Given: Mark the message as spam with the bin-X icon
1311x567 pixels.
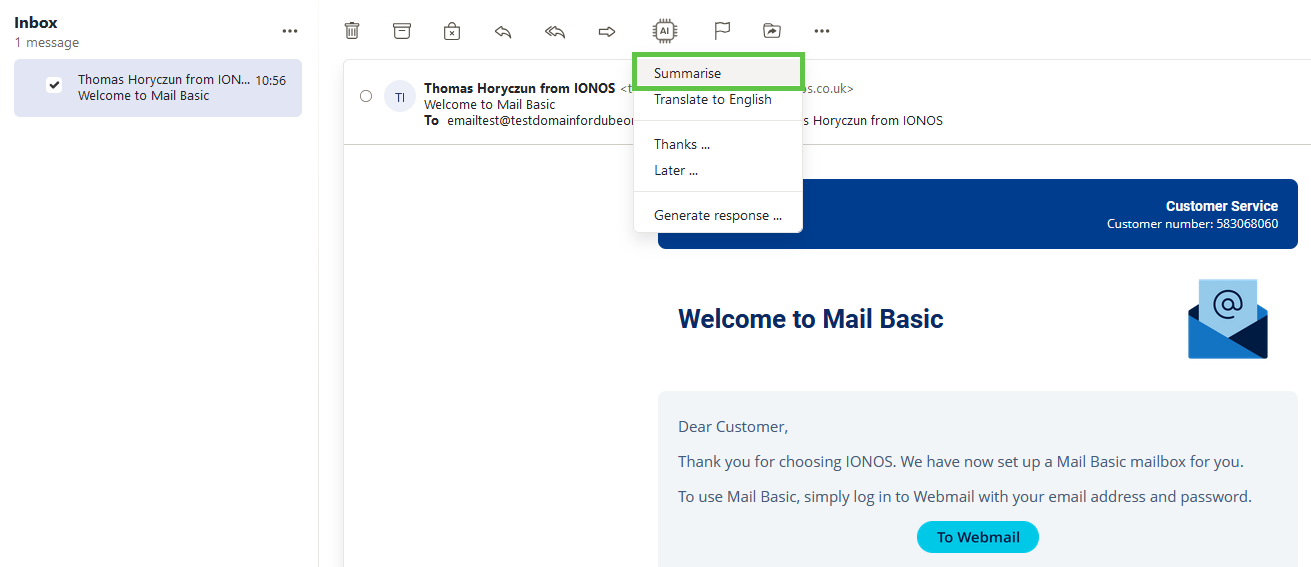Looking at the screenshot, I should 452,31.
